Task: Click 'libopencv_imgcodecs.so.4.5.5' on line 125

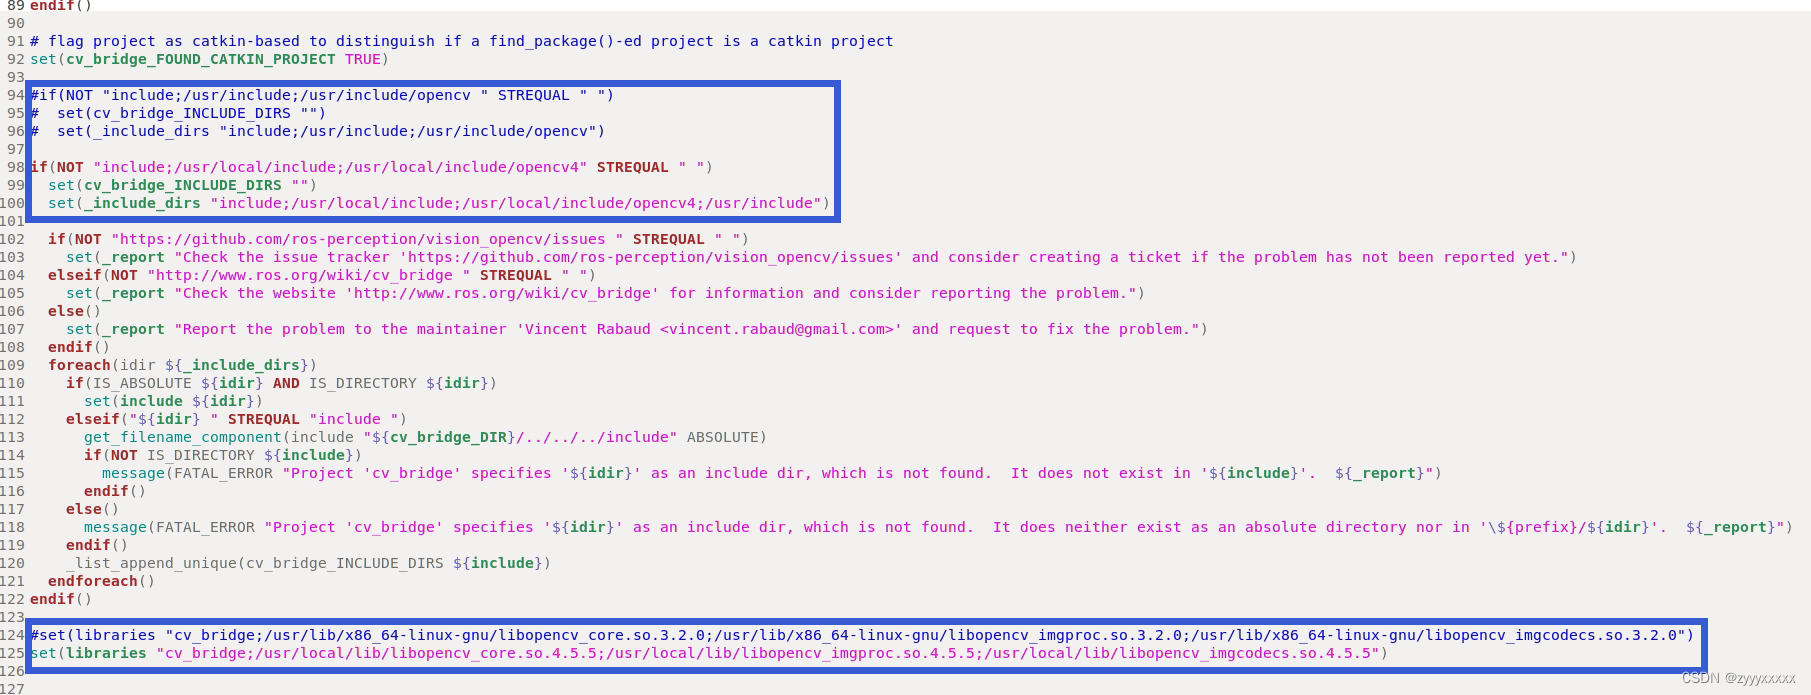Action: (1245, 653)
